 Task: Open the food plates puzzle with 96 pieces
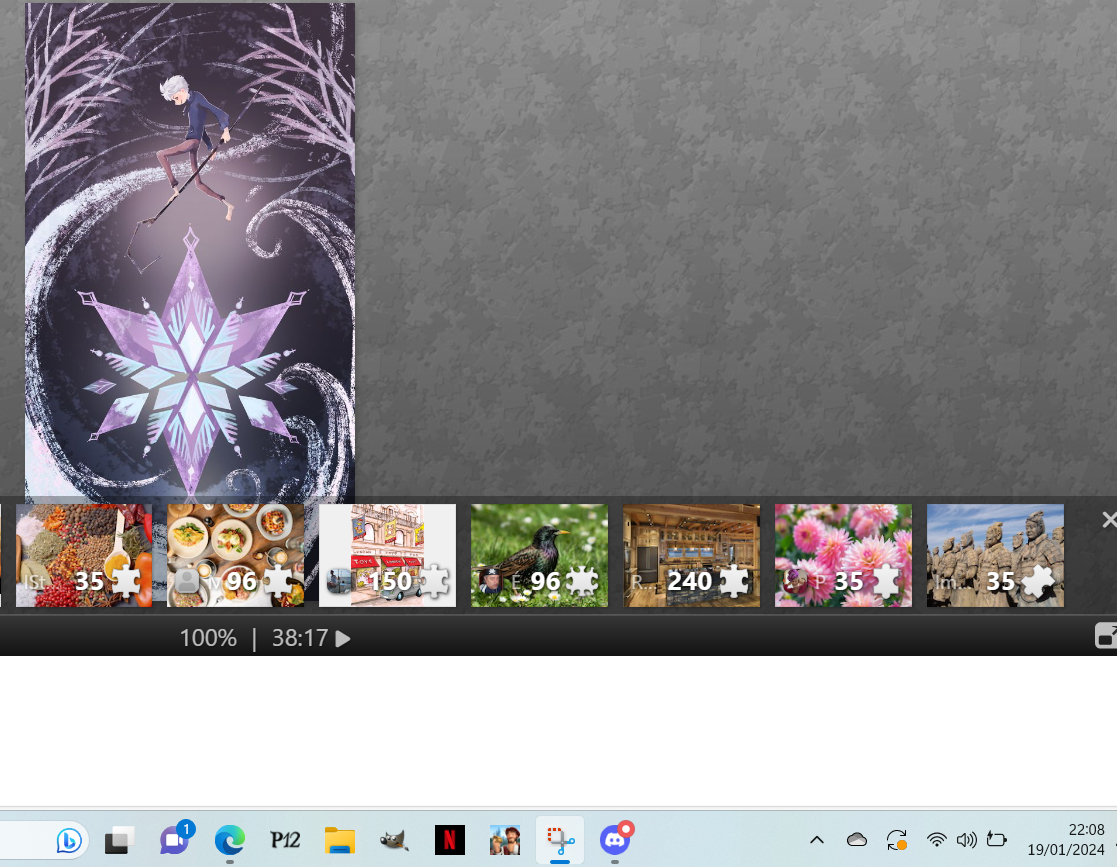point(236,556)
